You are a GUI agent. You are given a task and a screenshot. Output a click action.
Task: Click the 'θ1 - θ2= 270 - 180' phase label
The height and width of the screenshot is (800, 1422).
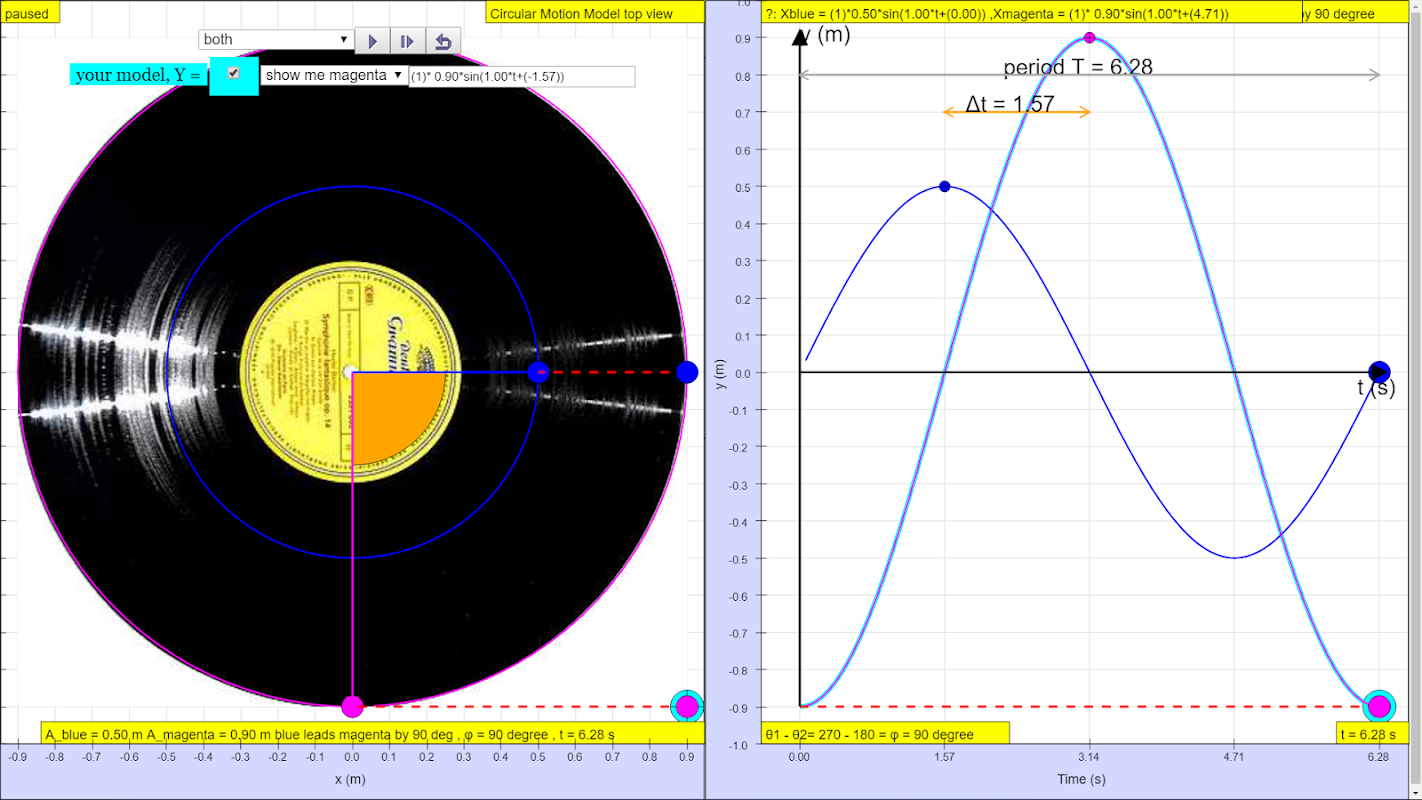pyautogui.click(x=885, y=734)
